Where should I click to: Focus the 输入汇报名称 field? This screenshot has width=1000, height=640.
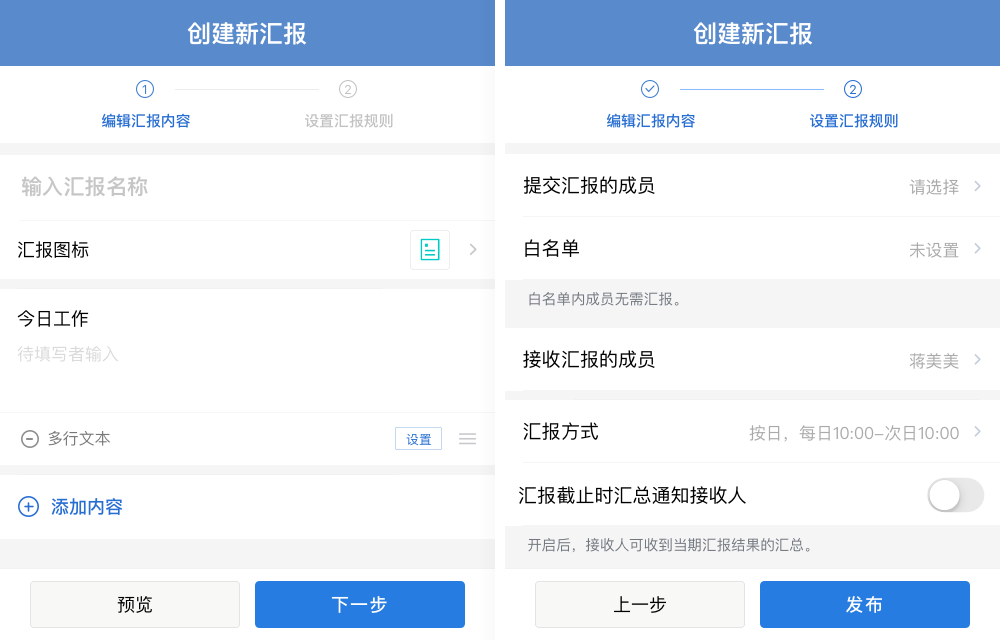[247, 187]
